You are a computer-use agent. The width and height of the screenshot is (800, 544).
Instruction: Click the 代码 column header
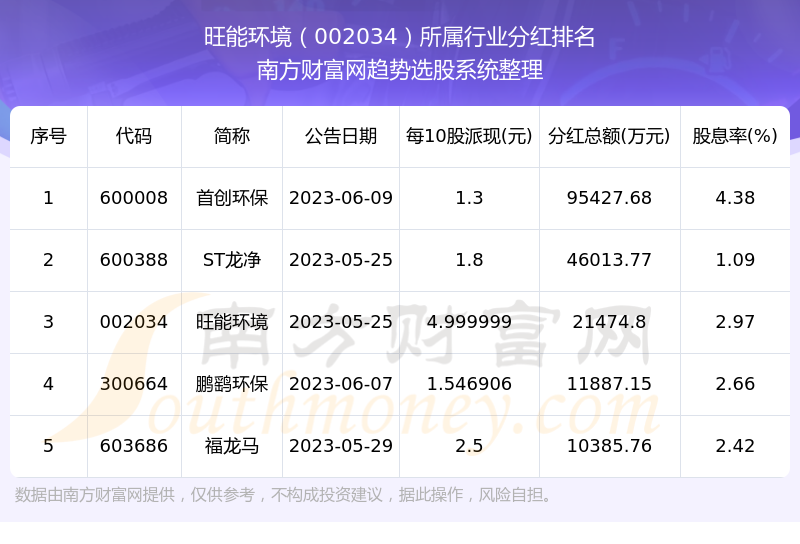pyautogui.click(x=134, y=136)
